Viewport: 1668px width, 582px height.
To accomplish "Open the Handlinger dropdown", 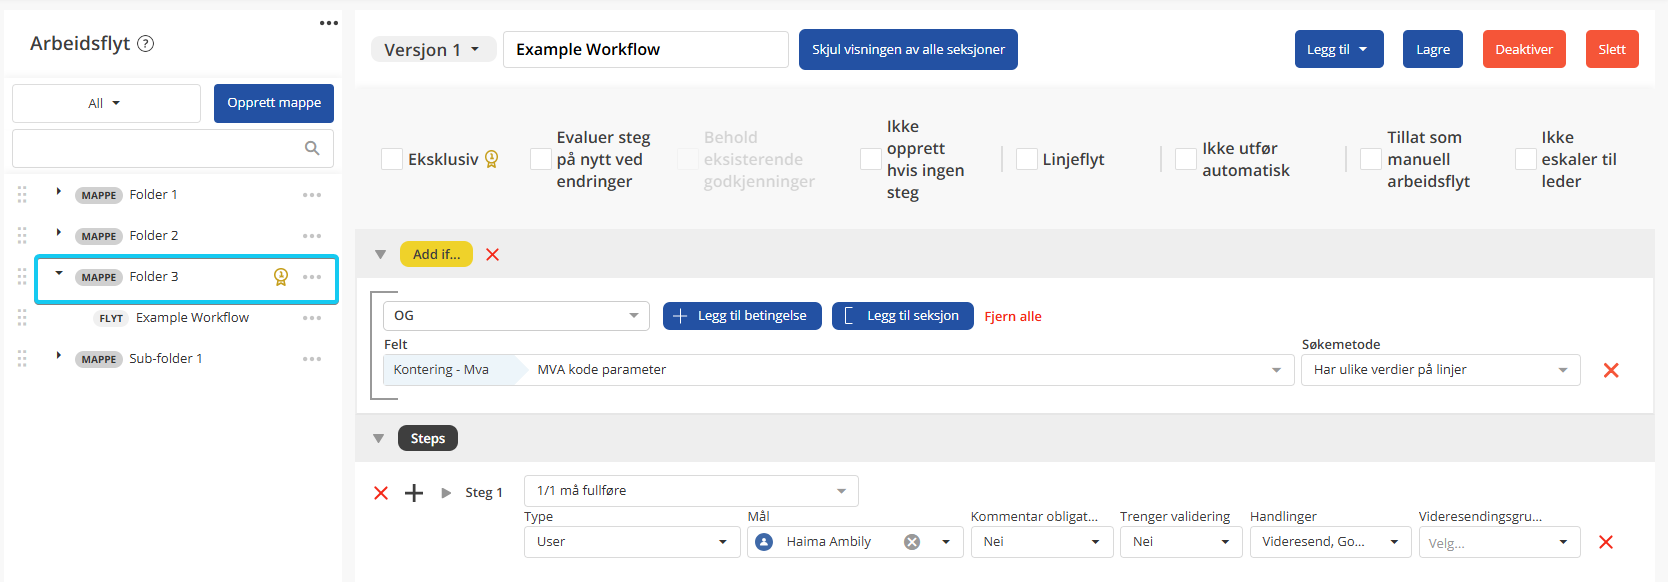I will (x=1330, y=542).
